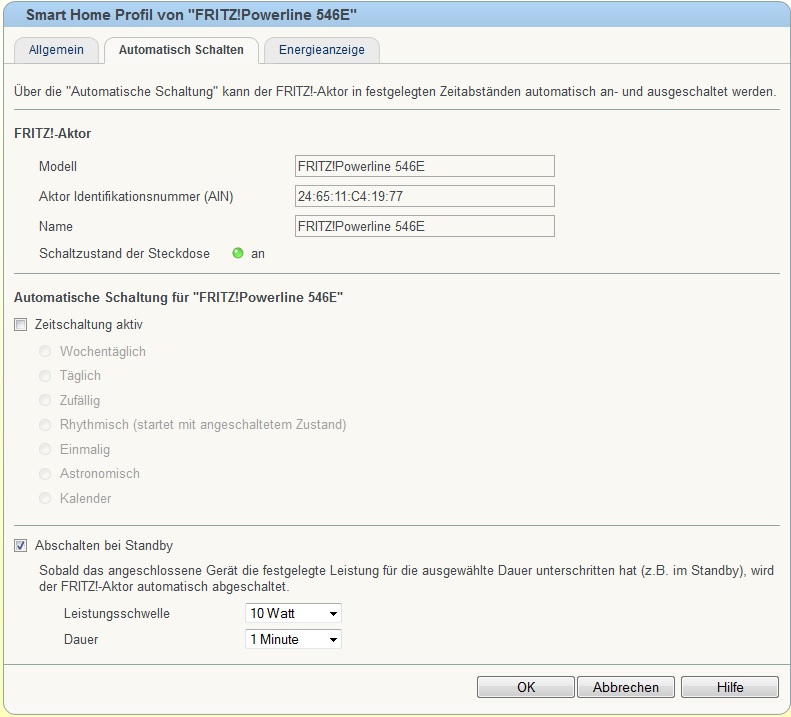The image size is (791, 717).
Task: Uncheck Abschalten bei Standby checkbox
Action: (x=21, y=546)
